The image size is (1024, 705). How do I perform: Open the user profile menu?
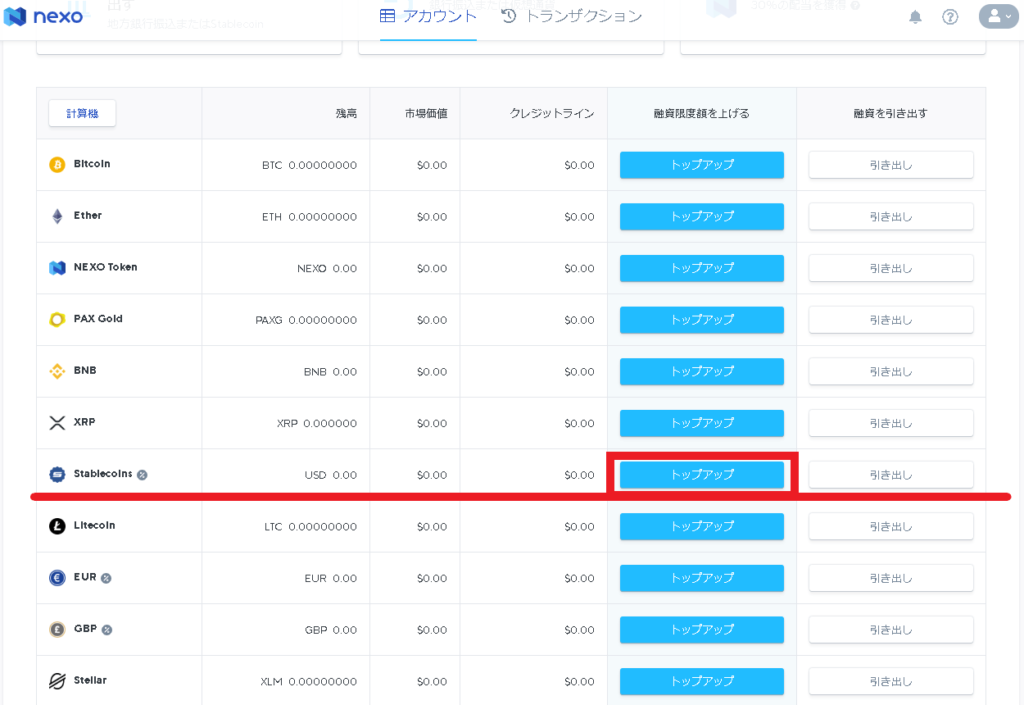(999, 16)
